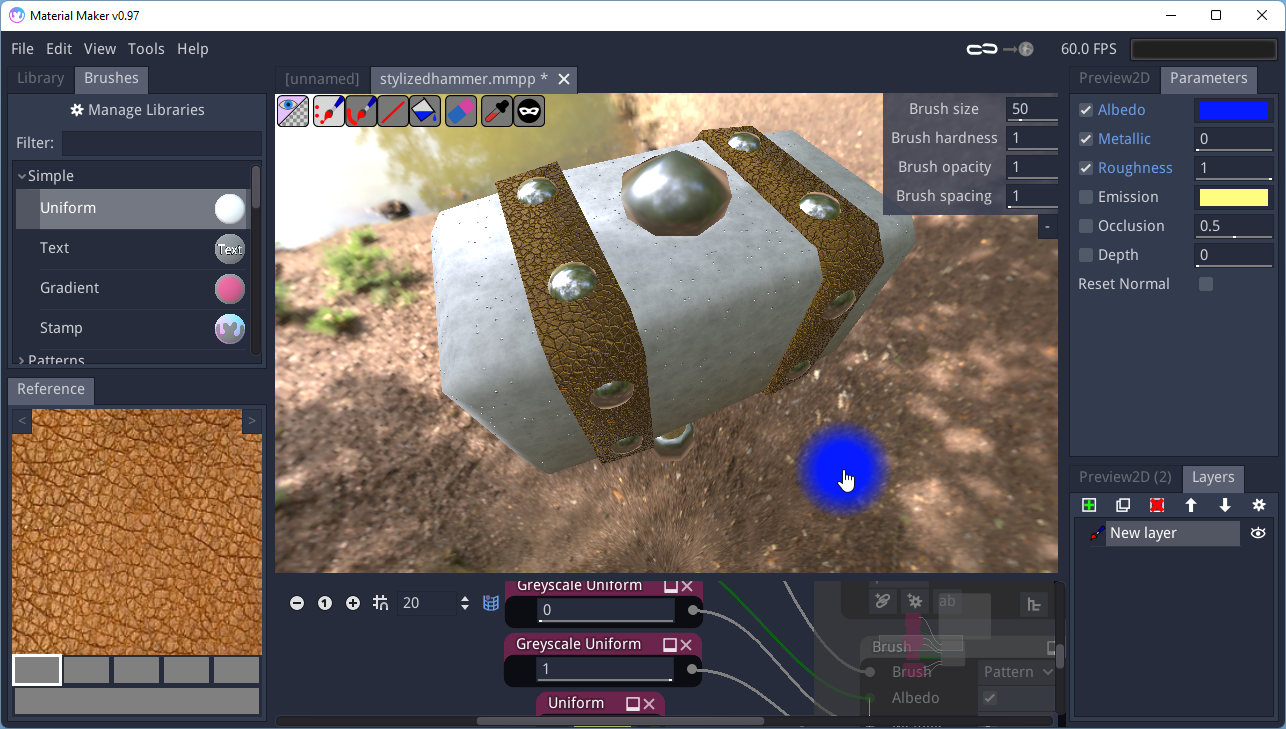Hide New layer via eye icon
Screen dimensions: 1286x729
(1258, 533)
